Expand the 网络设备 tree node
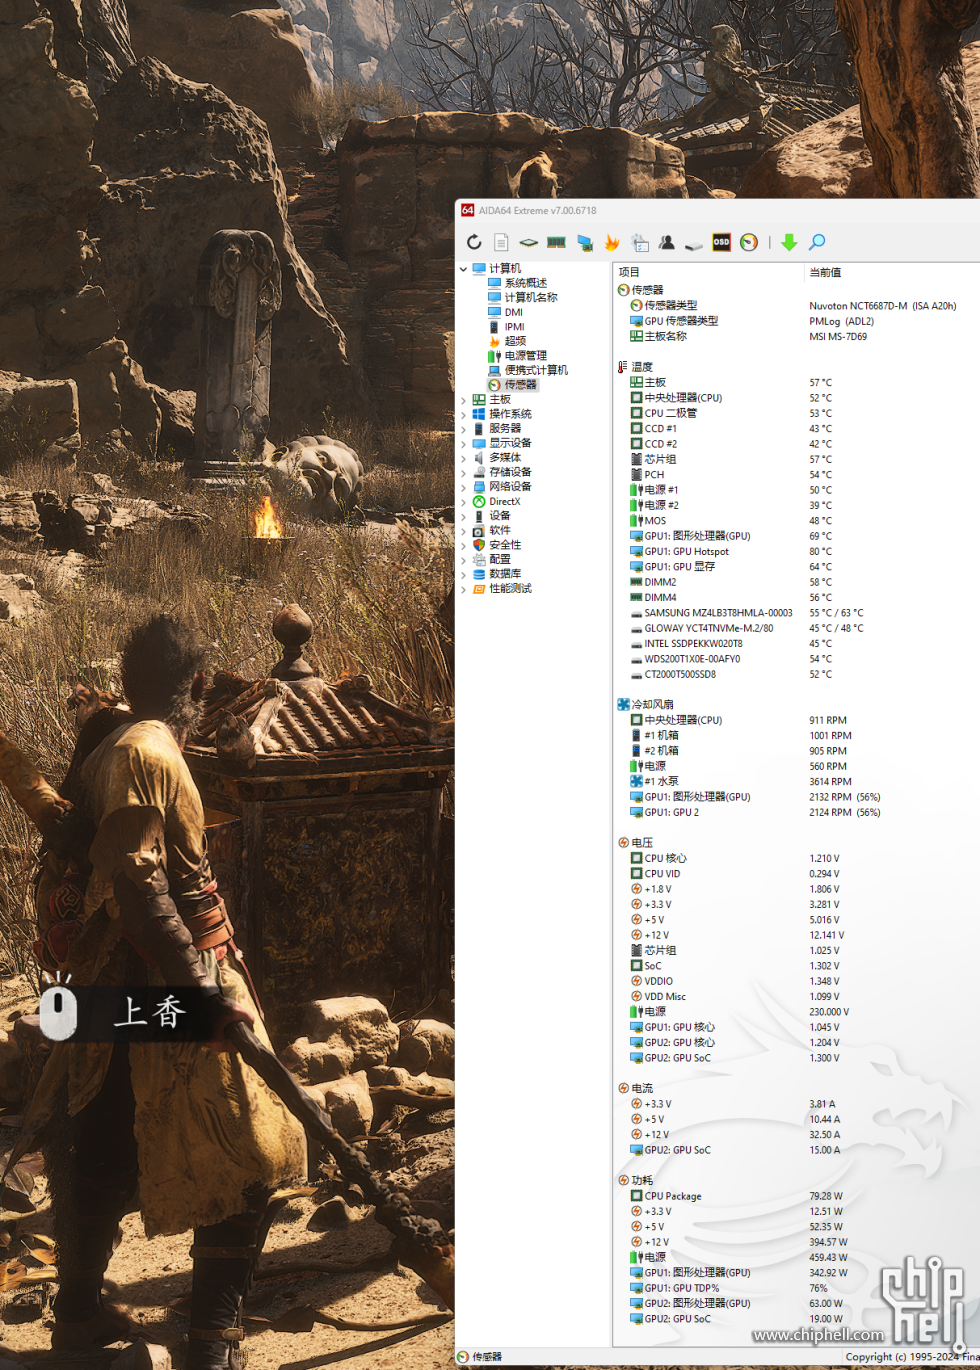980x1370 pixels. 463,487
